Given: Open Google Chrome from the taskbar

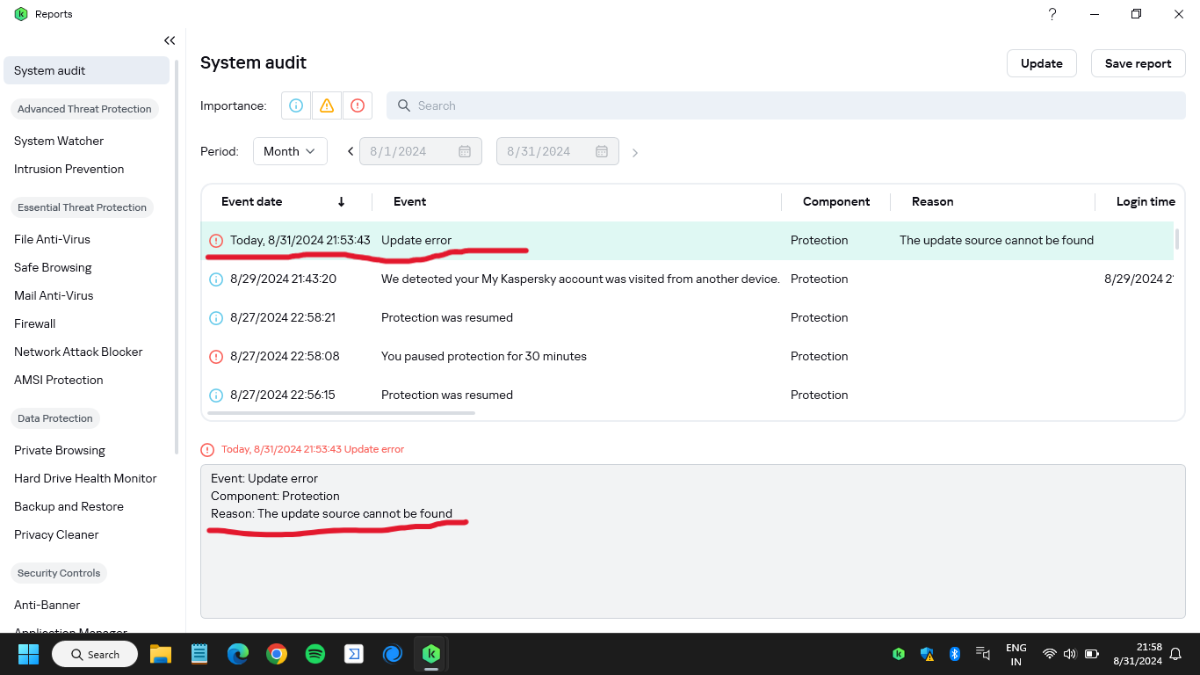Looking at the screenshot, I should pyautogui.click(x=277, y=654).
